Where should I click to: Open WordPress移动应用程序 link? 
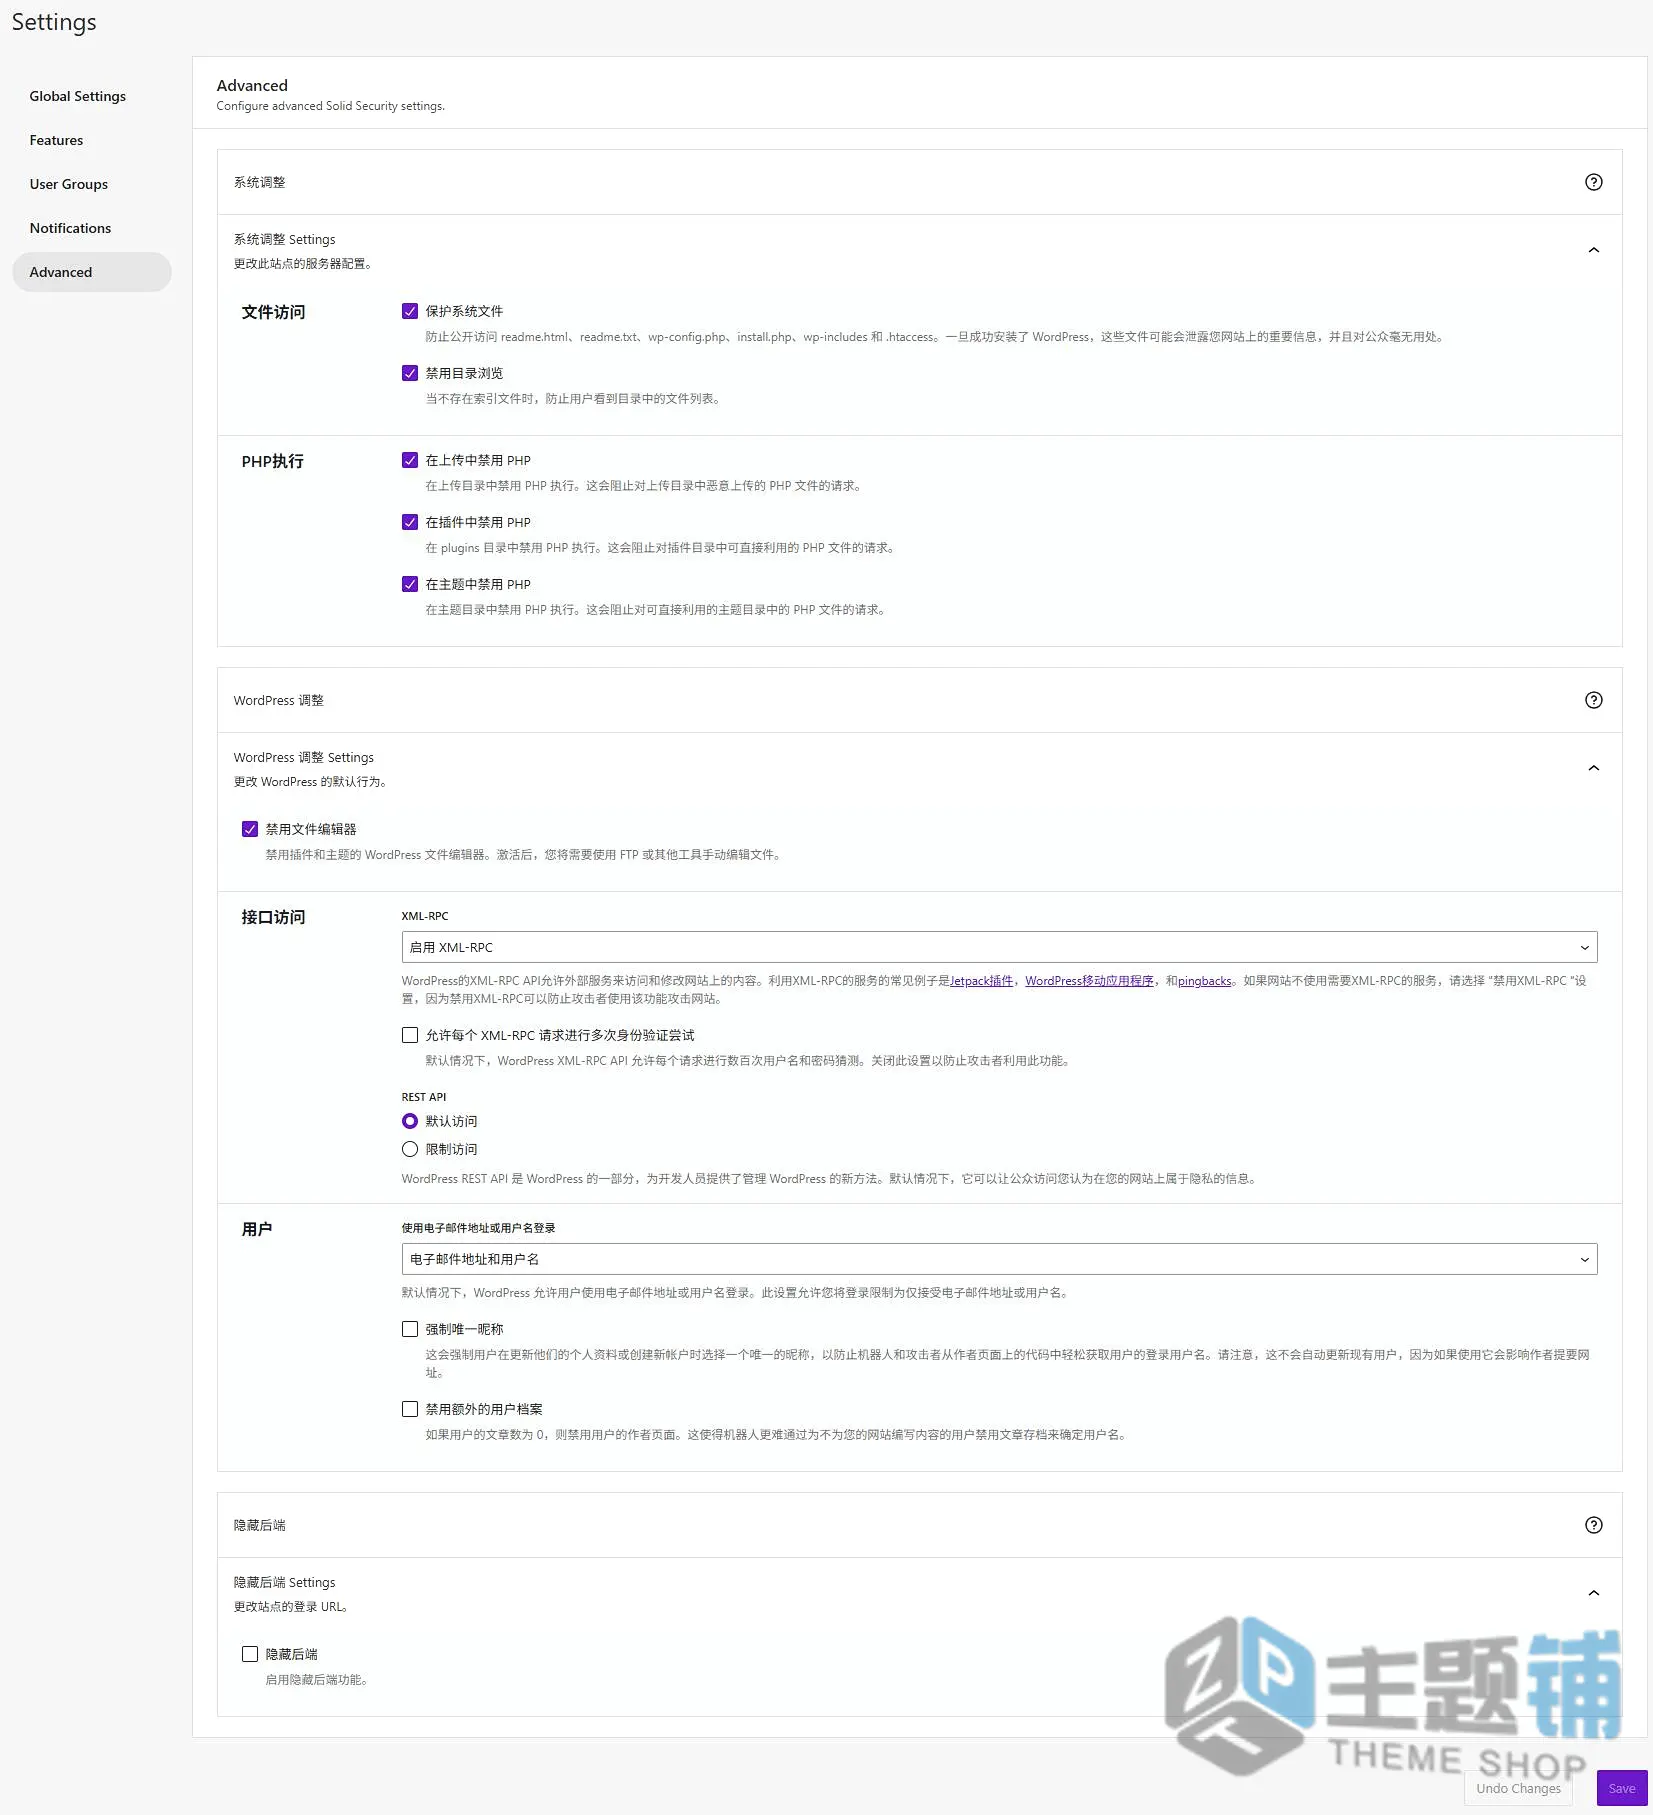click(x=1089, y=981)
